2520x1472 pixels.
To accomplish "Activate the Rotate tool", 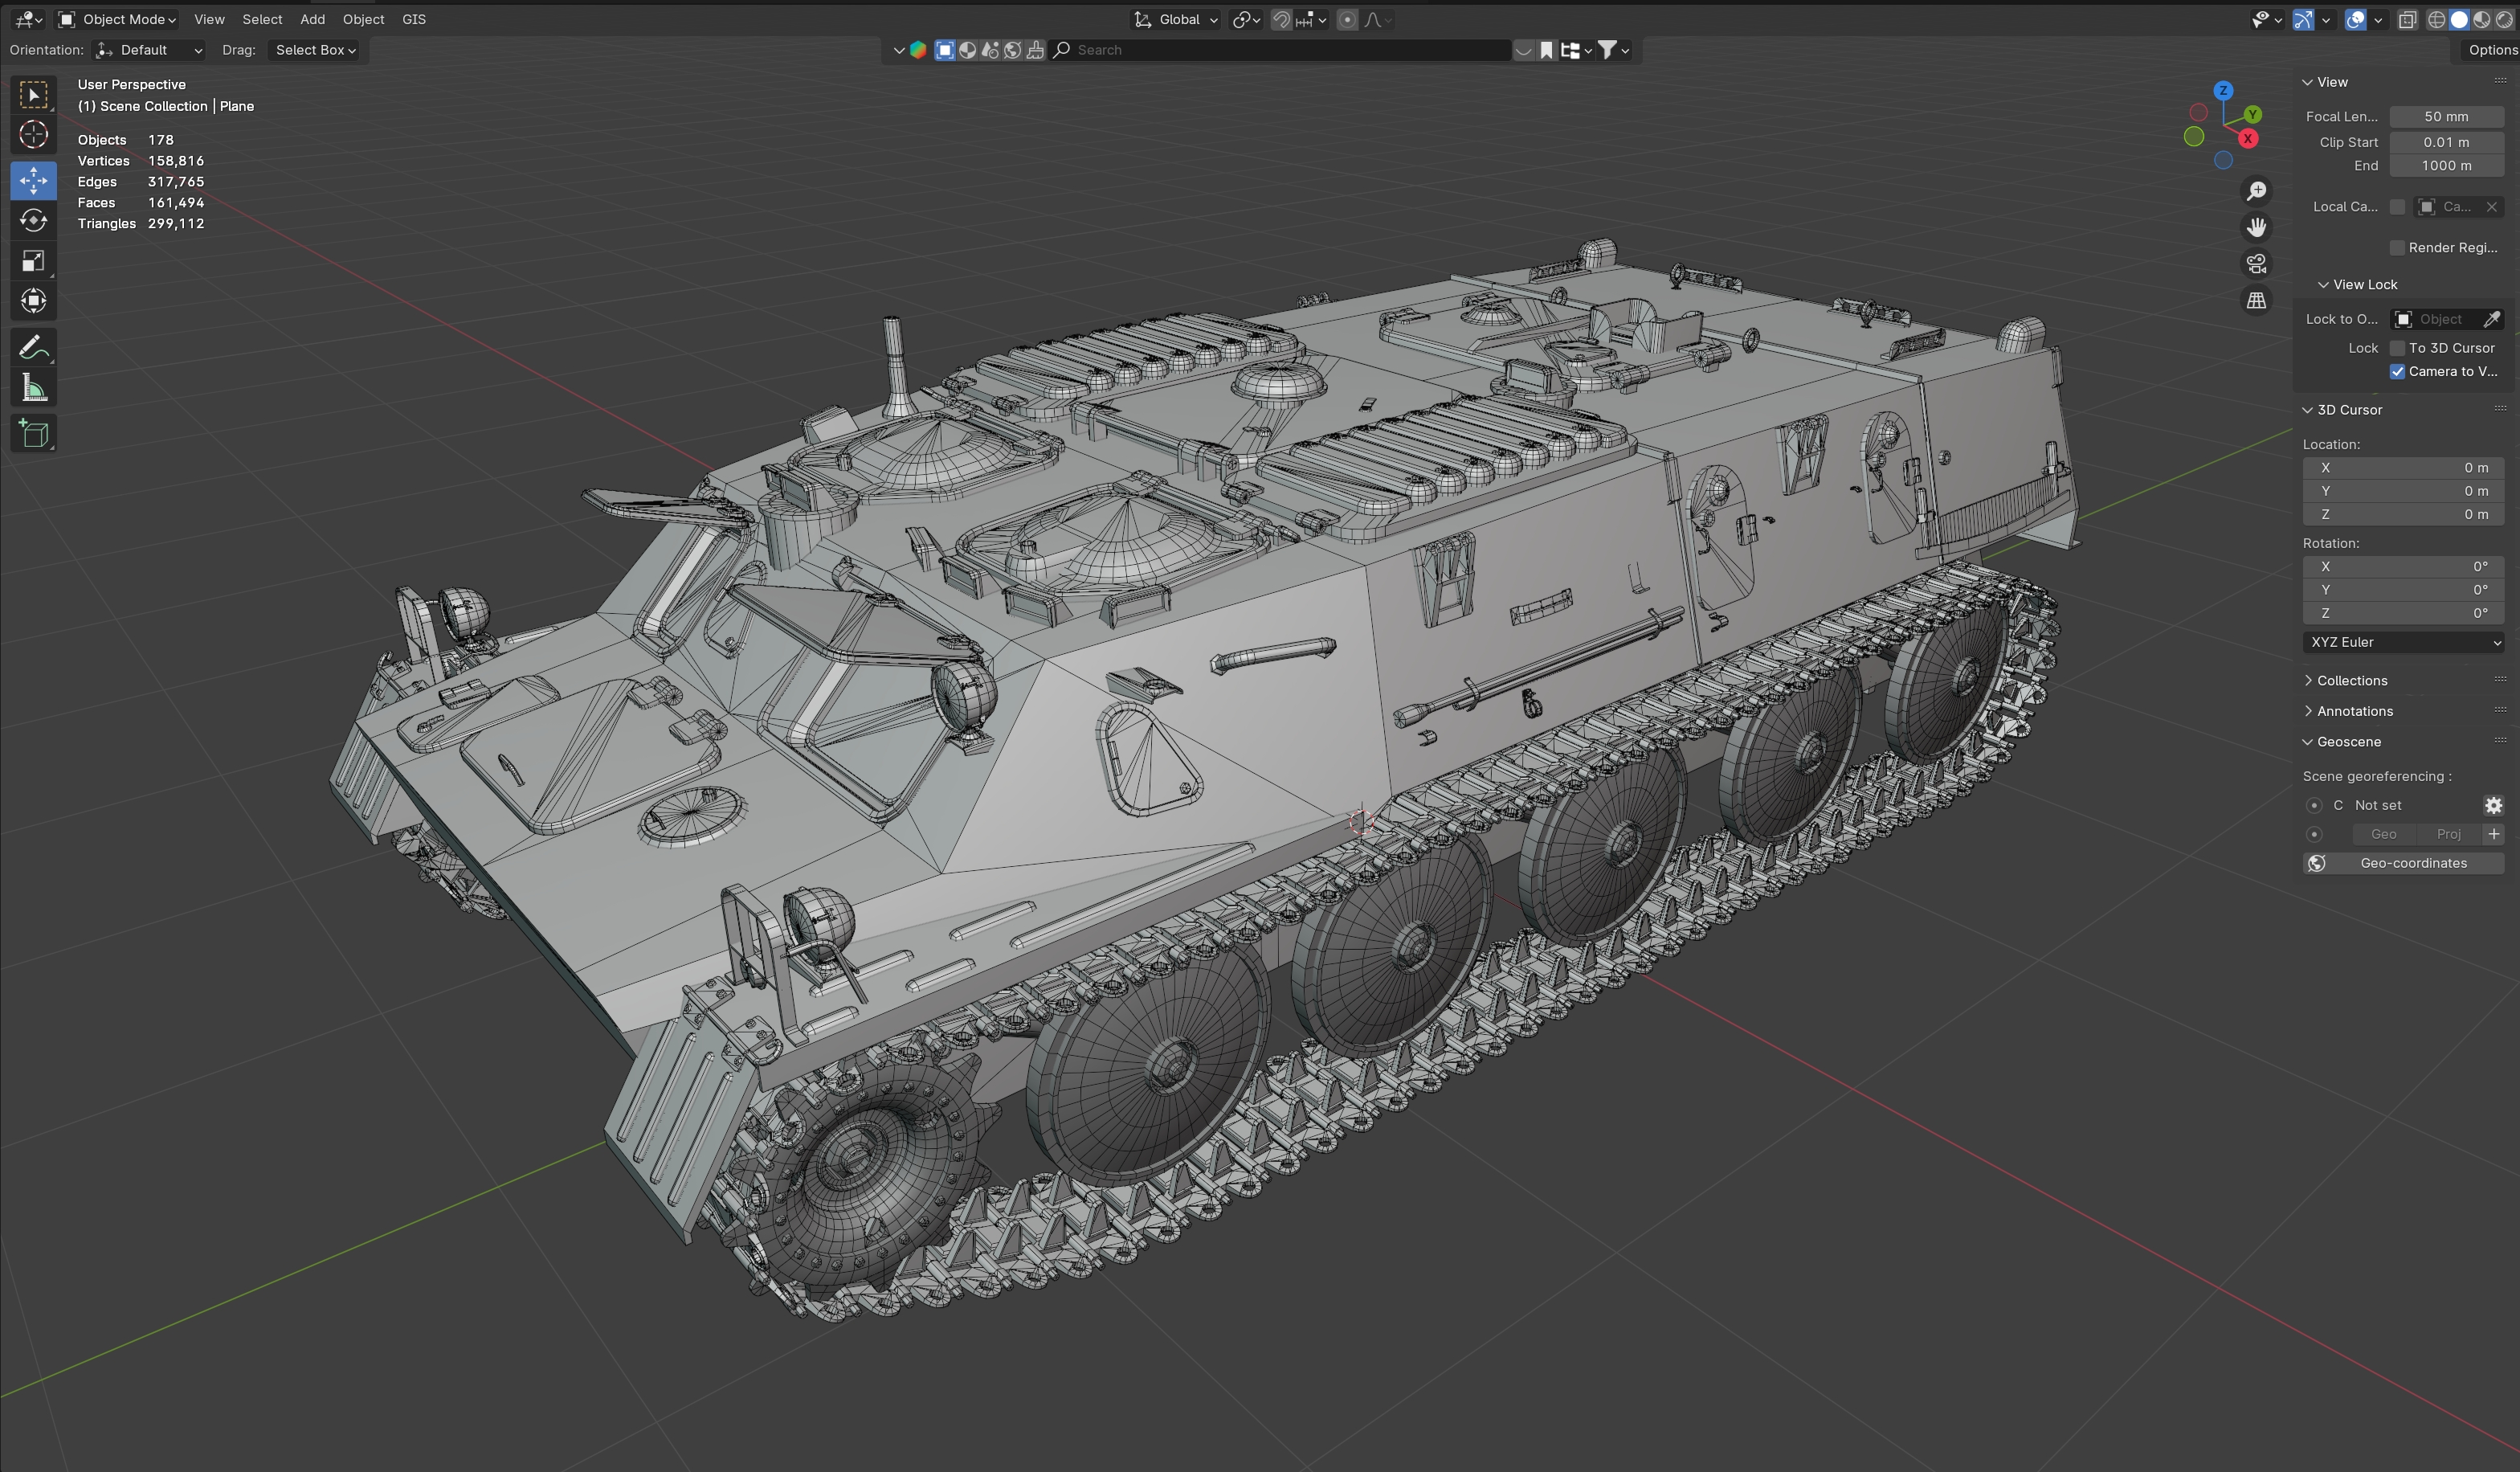I will 33,221.
